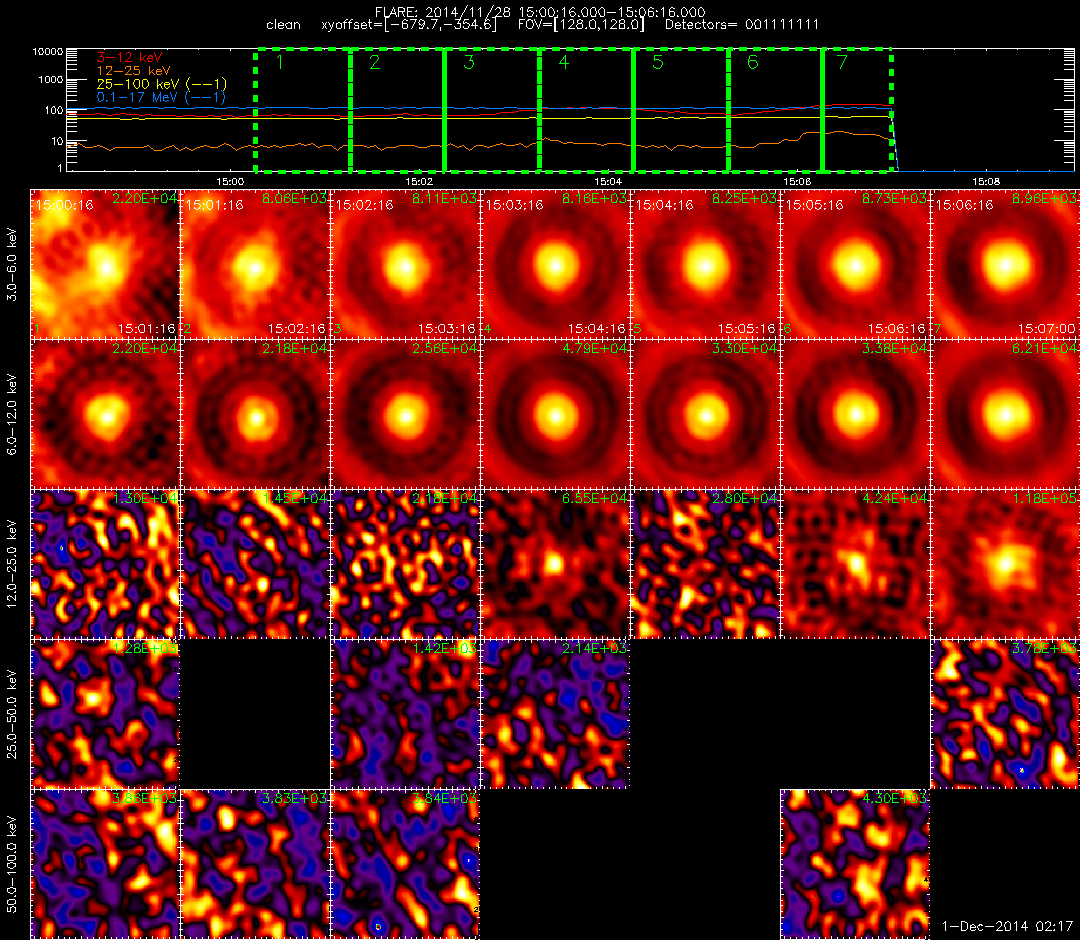Image resolution: width=1080 pixels, height=940 pixels.
Task: Click the 50.0-100.0 keV image with peak 3.86E+03
Action: coord(105,864)
